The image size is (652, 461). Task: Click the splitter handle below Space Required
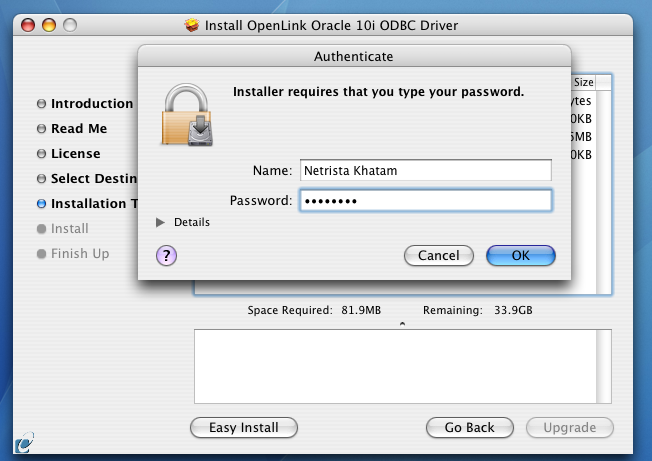tap(402, 323)
